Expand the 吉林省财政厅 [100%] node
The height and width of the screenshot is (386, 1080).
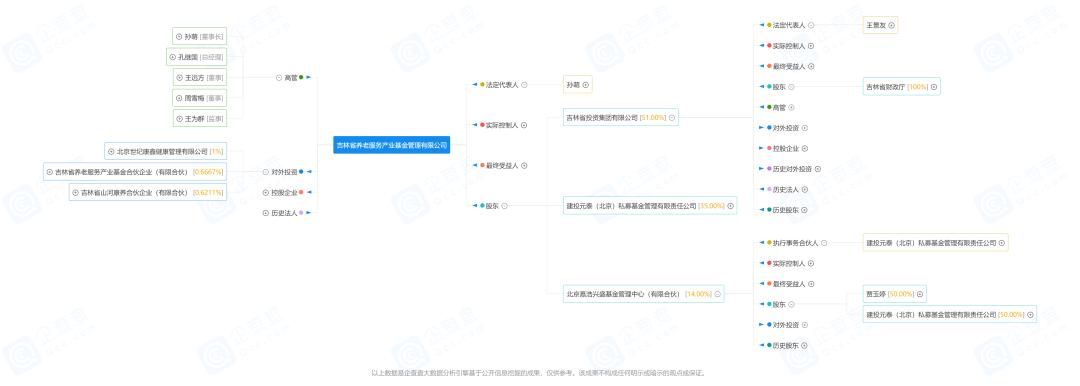click(x=934, y=87)
